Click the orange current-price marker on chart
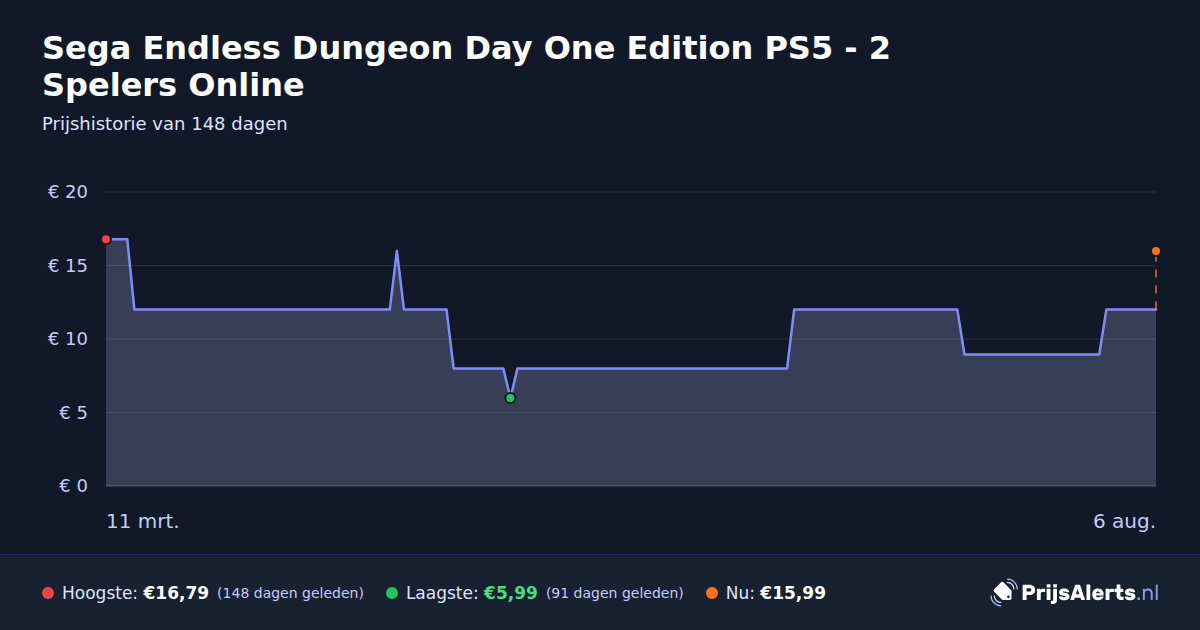The width and height of the screenshot is (1200, 630). 1156,251
